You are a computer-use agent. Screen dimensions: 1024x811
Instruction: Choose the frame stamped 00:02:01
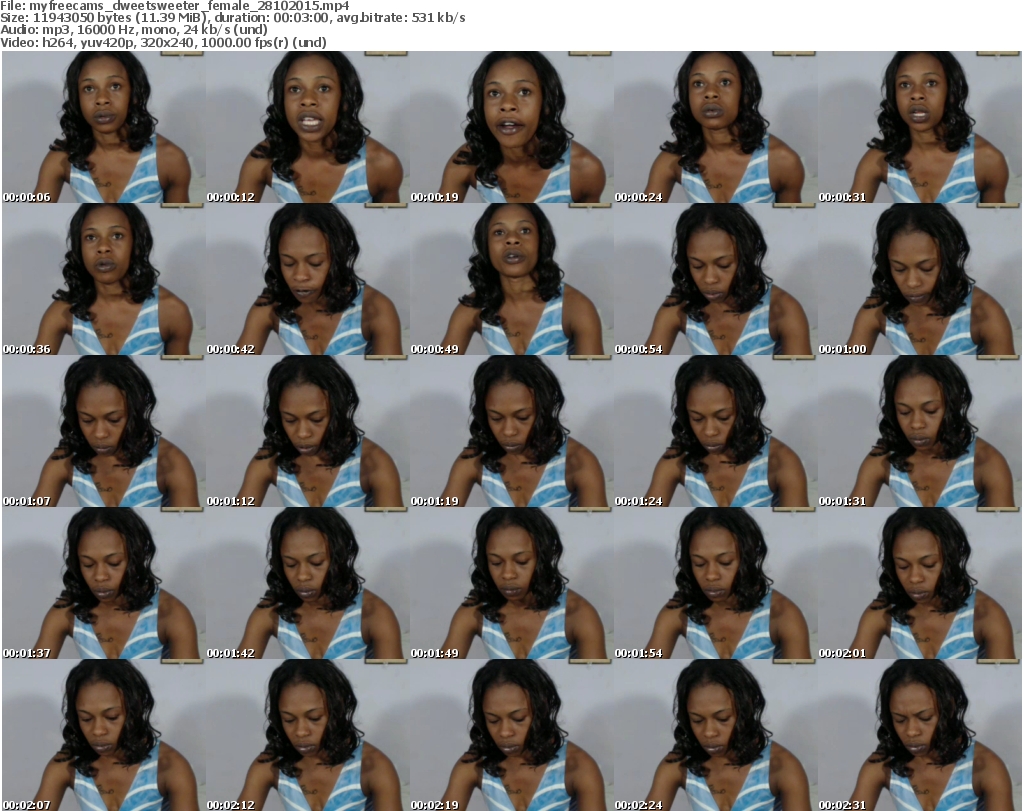click(x=920, y=583)
